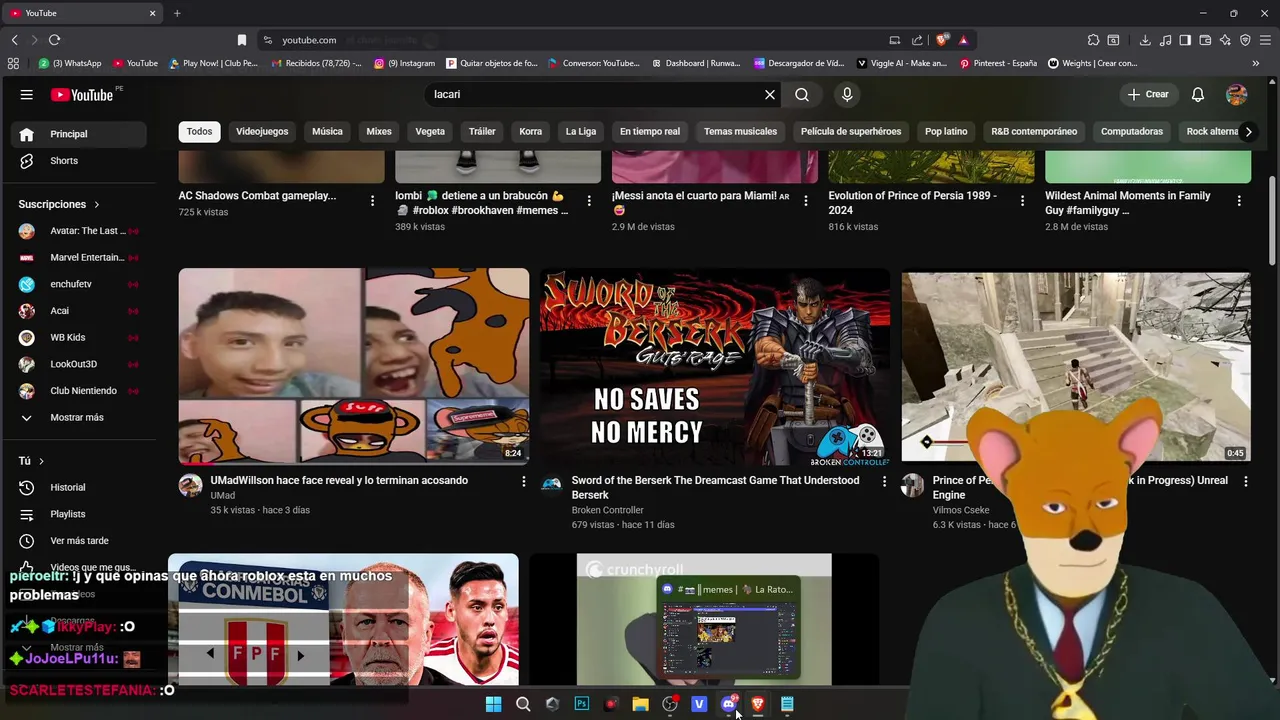Start voice search with the microphone
The height and width of the screenshot is (720, 1280).
coord(847,94)
